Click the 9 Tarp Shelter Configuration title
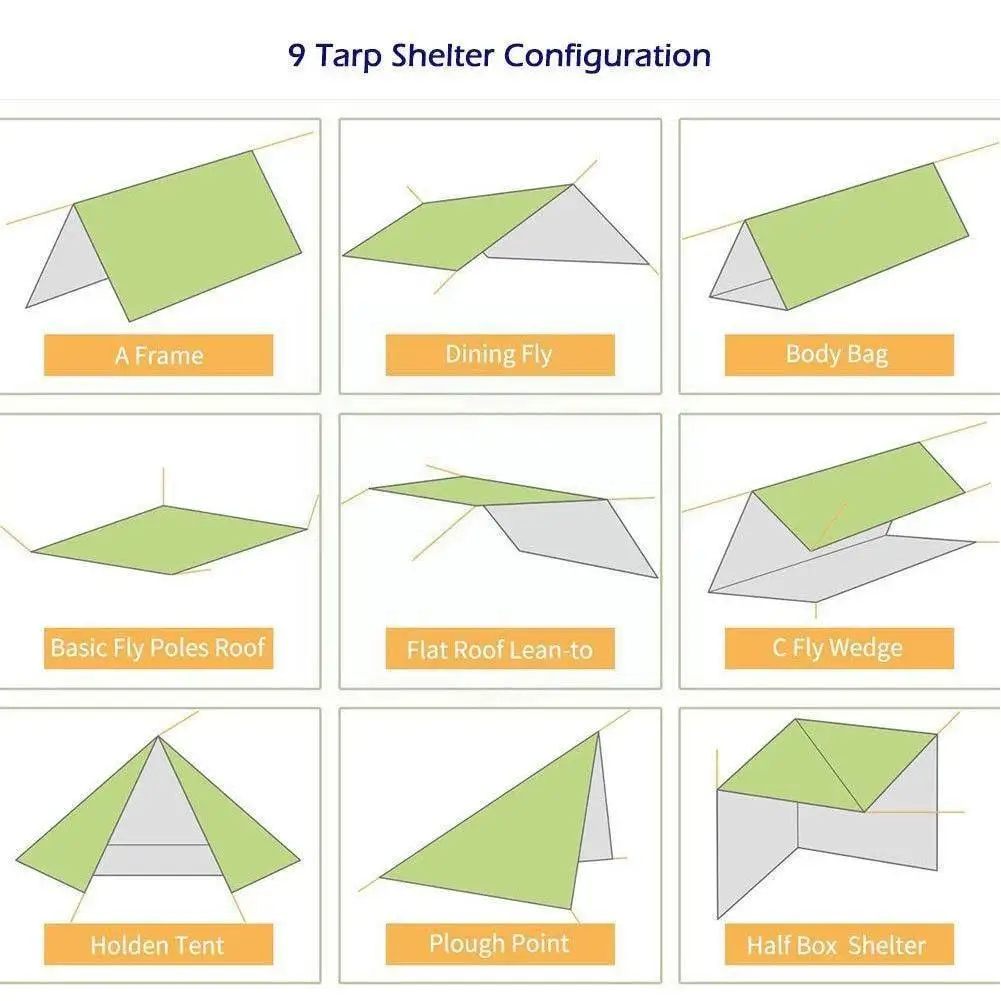 pos(499,54)
